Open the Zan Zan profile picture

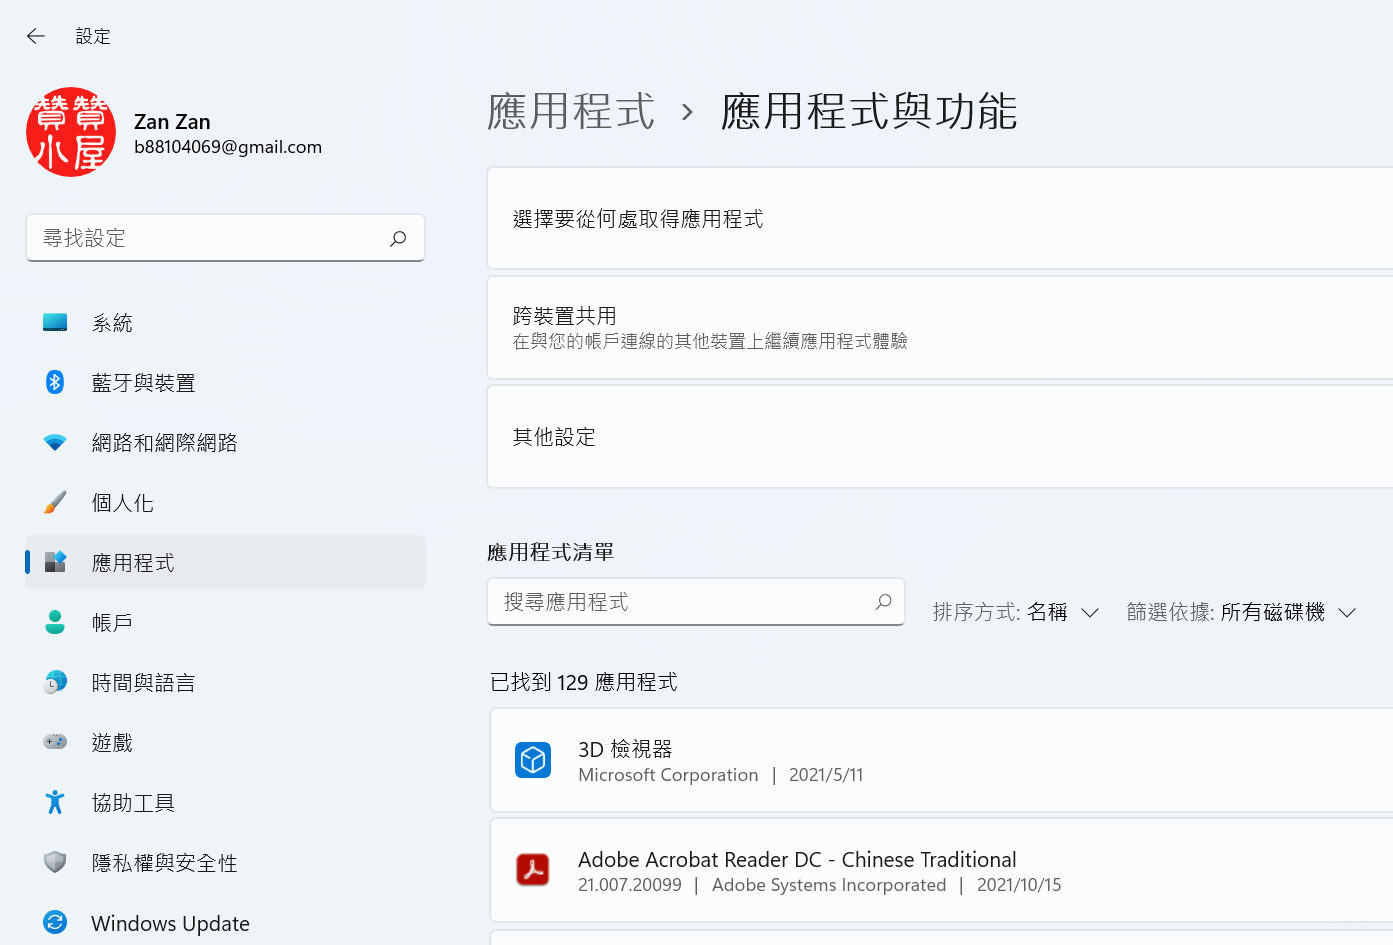[71, 132]
